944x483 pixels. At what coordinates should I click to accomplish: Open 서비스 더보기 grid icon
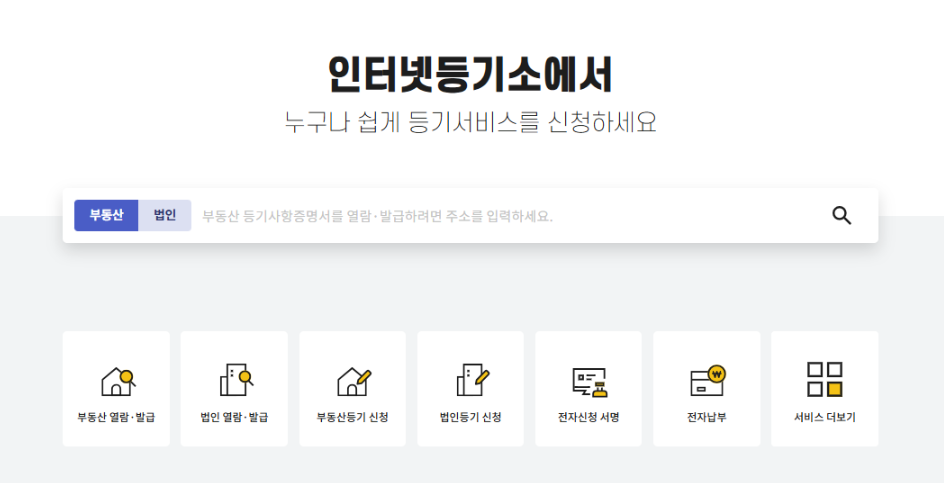point(825,379)
